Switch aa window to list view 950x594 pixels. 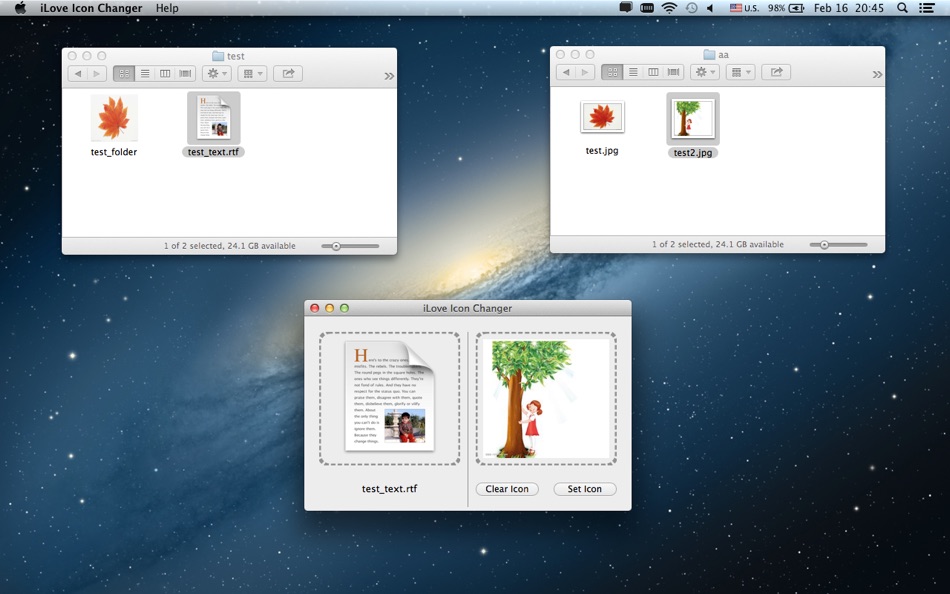point(633,72)
